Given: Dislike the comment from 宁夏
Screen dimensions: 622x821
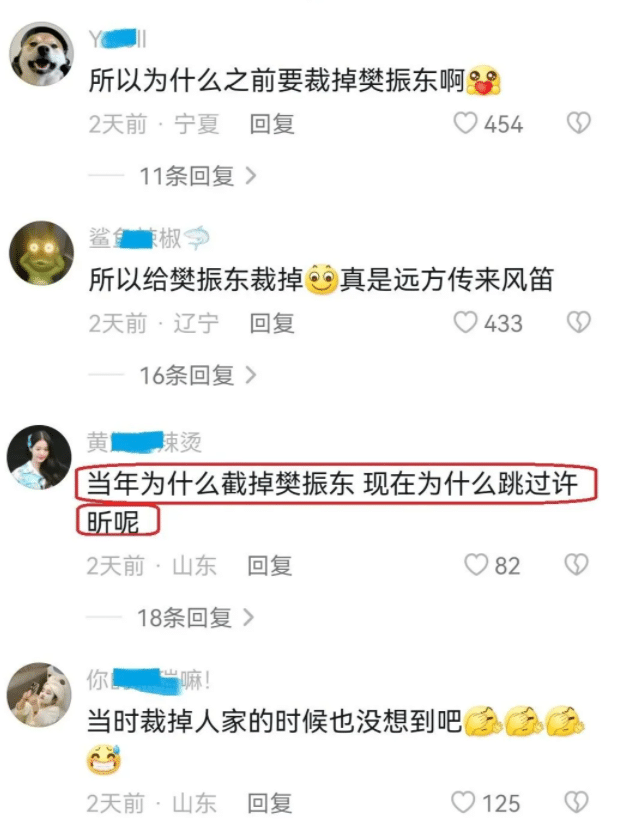Looking at the screenshot, I should click(x=579, y=124).
